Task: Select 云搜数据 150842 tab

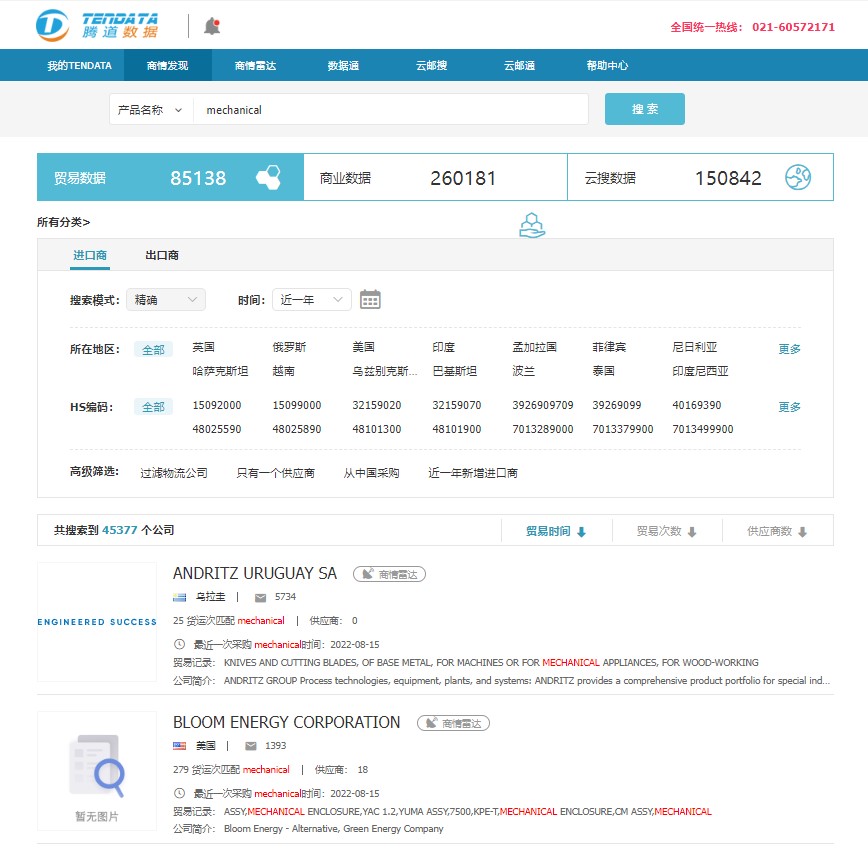Action: click(700, 177)
